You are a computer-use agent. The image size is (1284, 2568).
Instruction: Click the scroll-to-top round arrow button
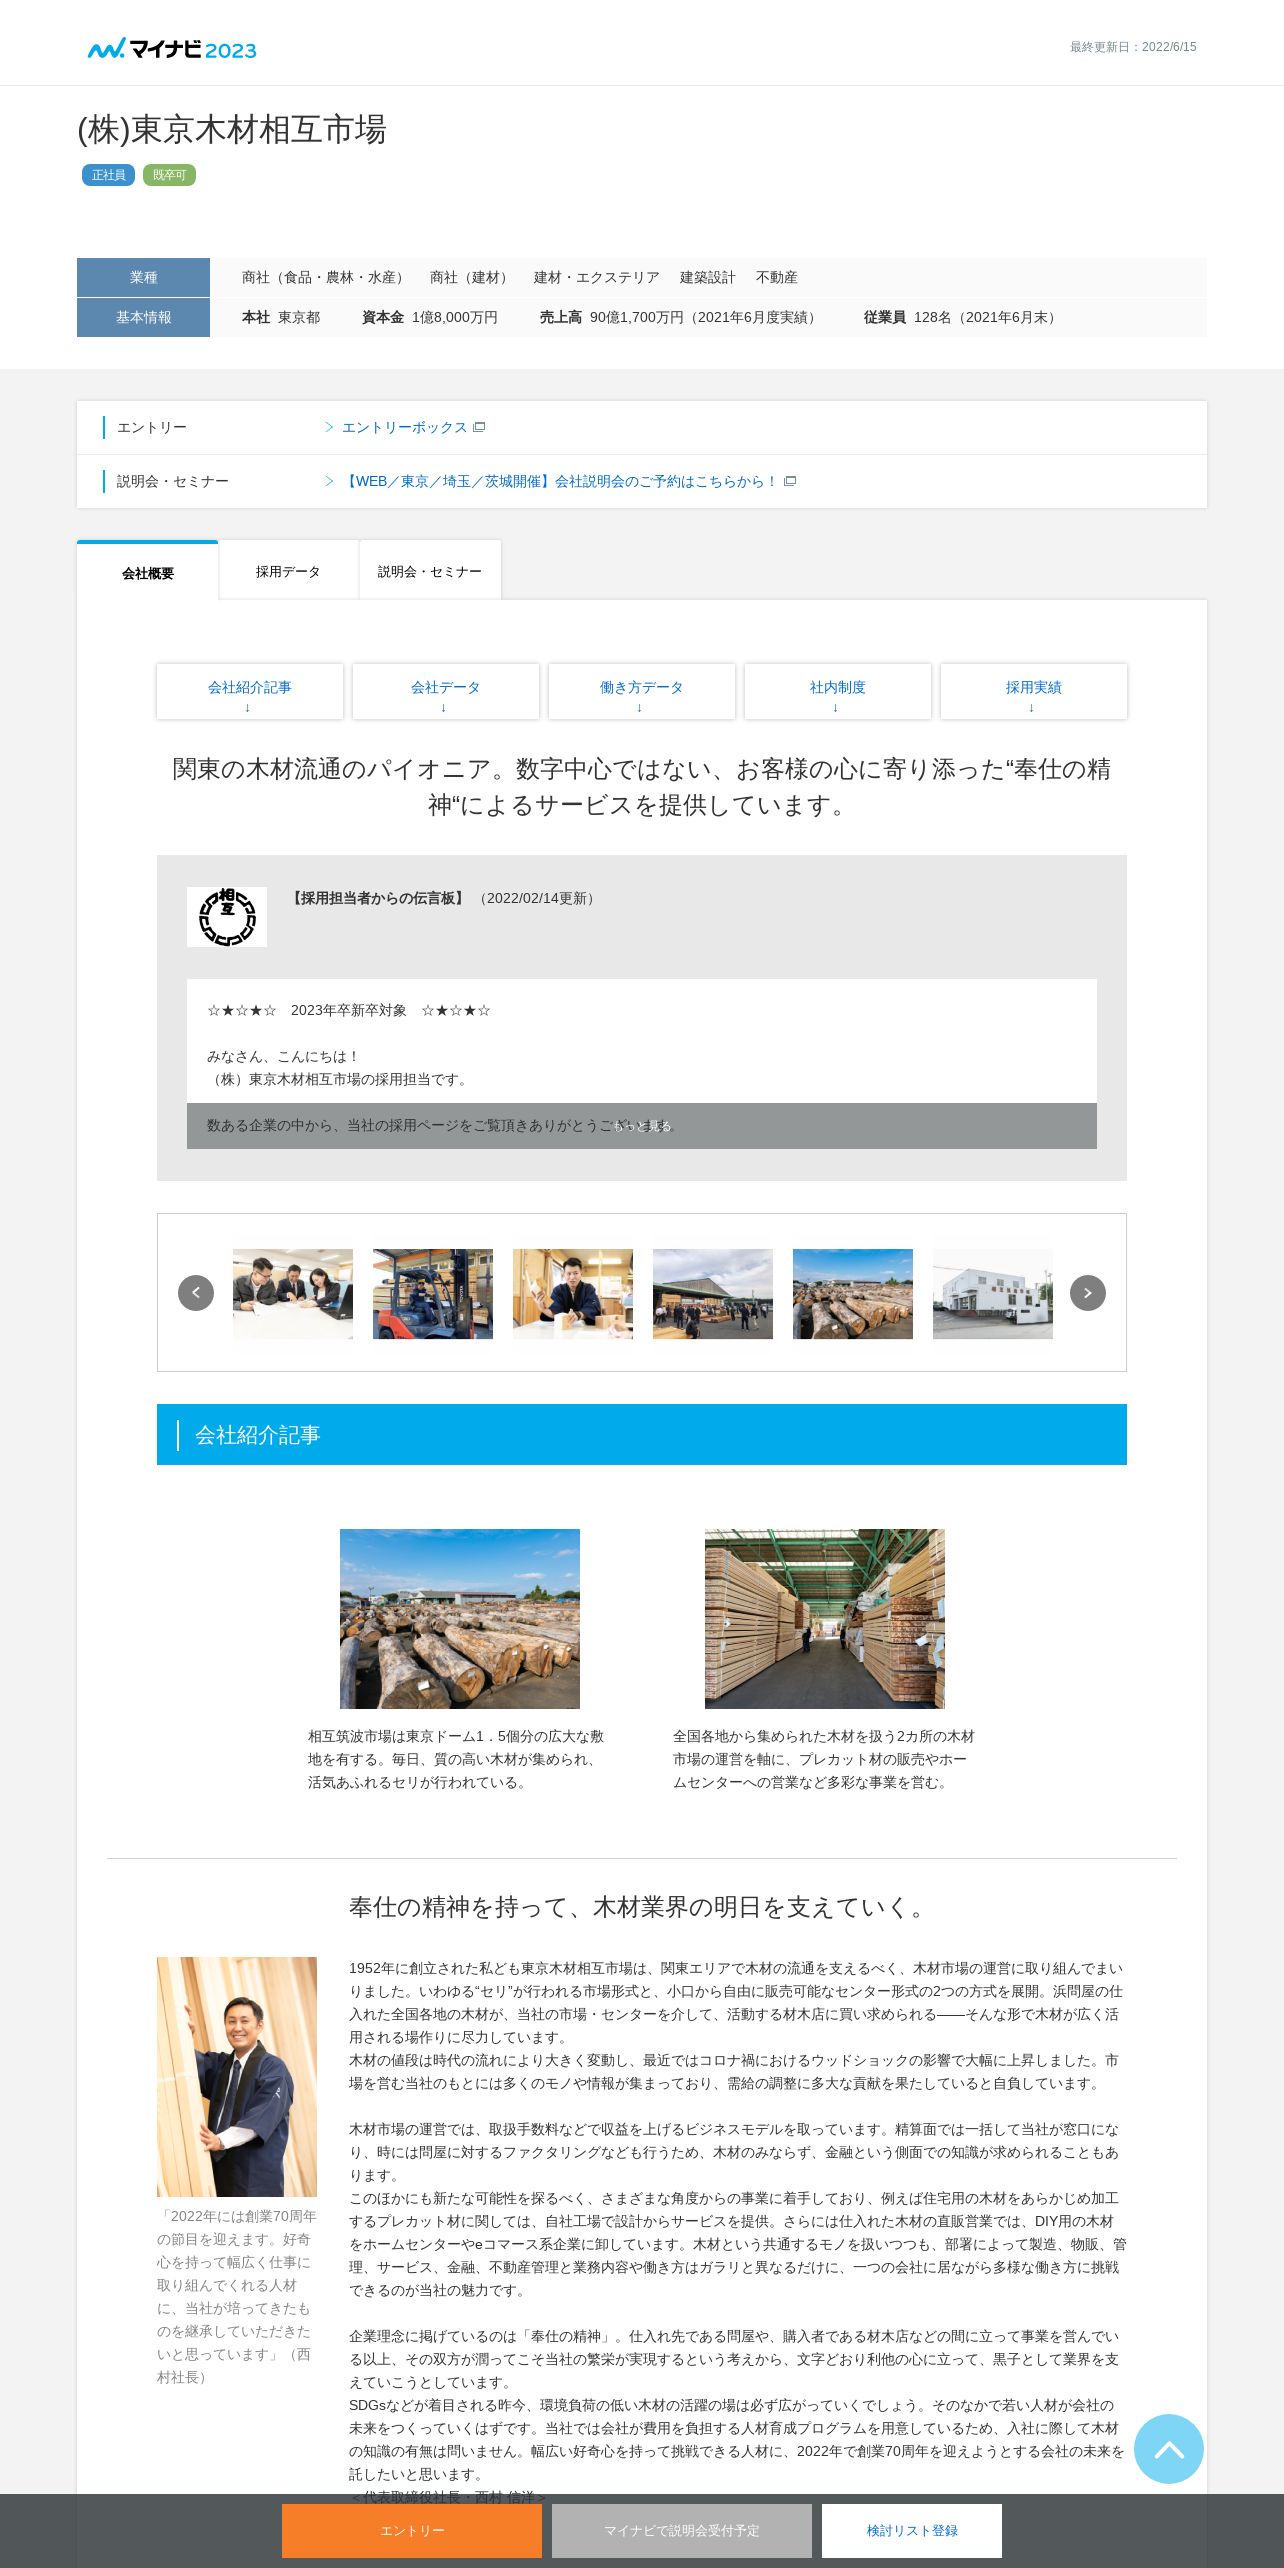point(1169,2449)
